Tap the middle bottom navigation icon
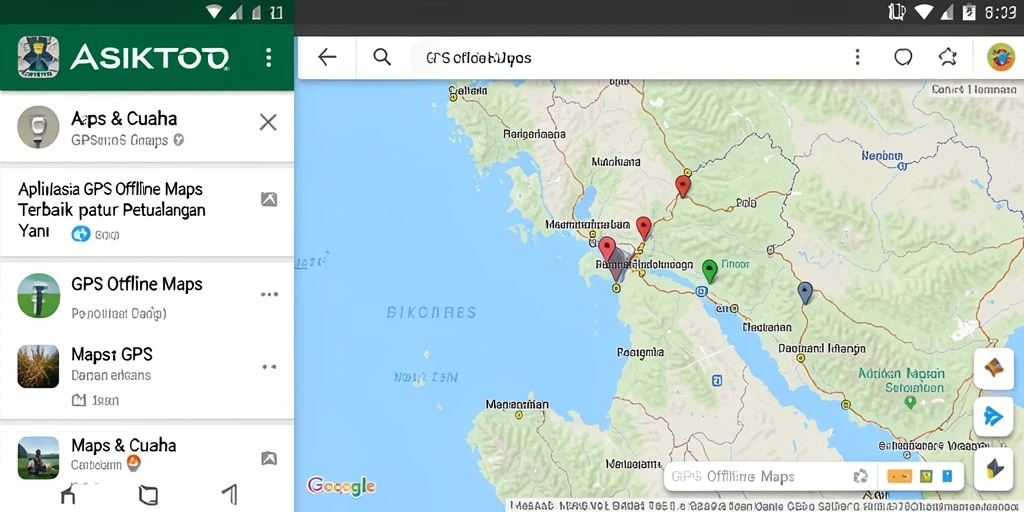Viewport: 1024px width, 512px height. coord(148,495)
